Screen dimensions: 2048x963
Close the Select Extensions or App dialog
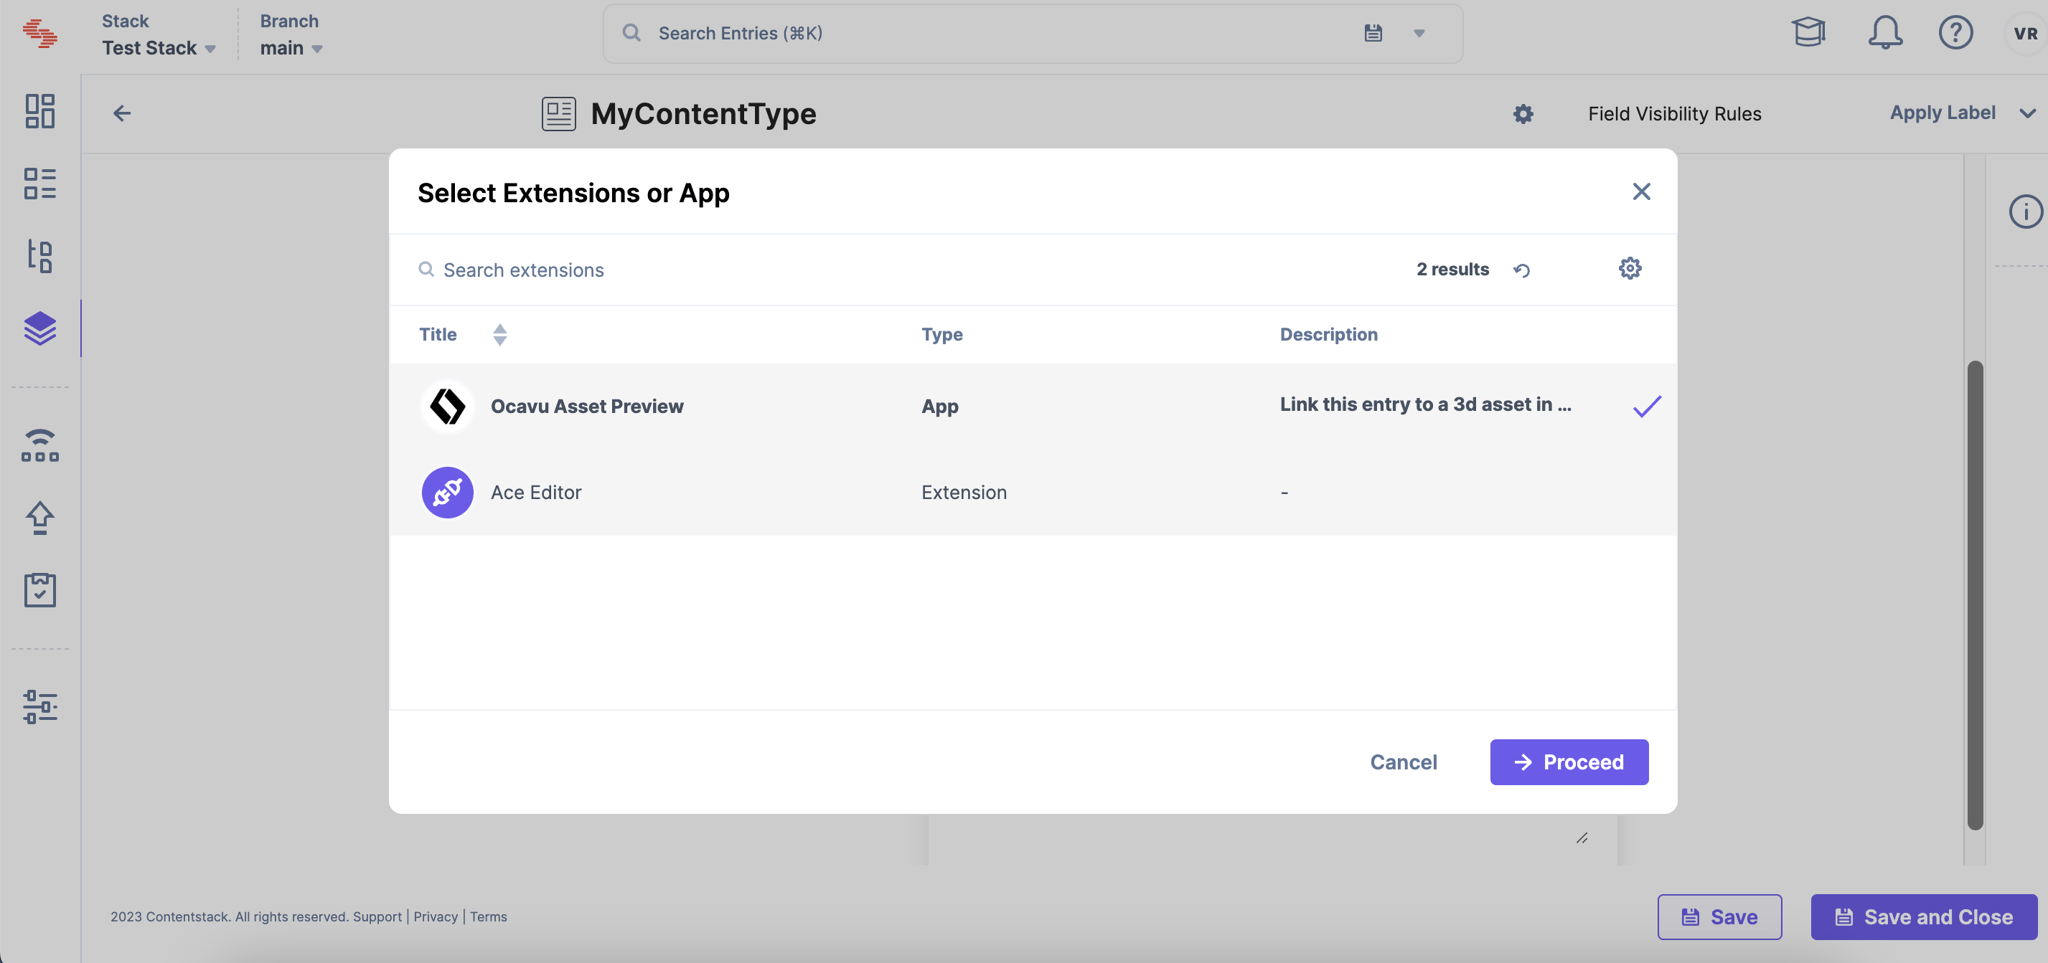click(x=1641, y=191)
